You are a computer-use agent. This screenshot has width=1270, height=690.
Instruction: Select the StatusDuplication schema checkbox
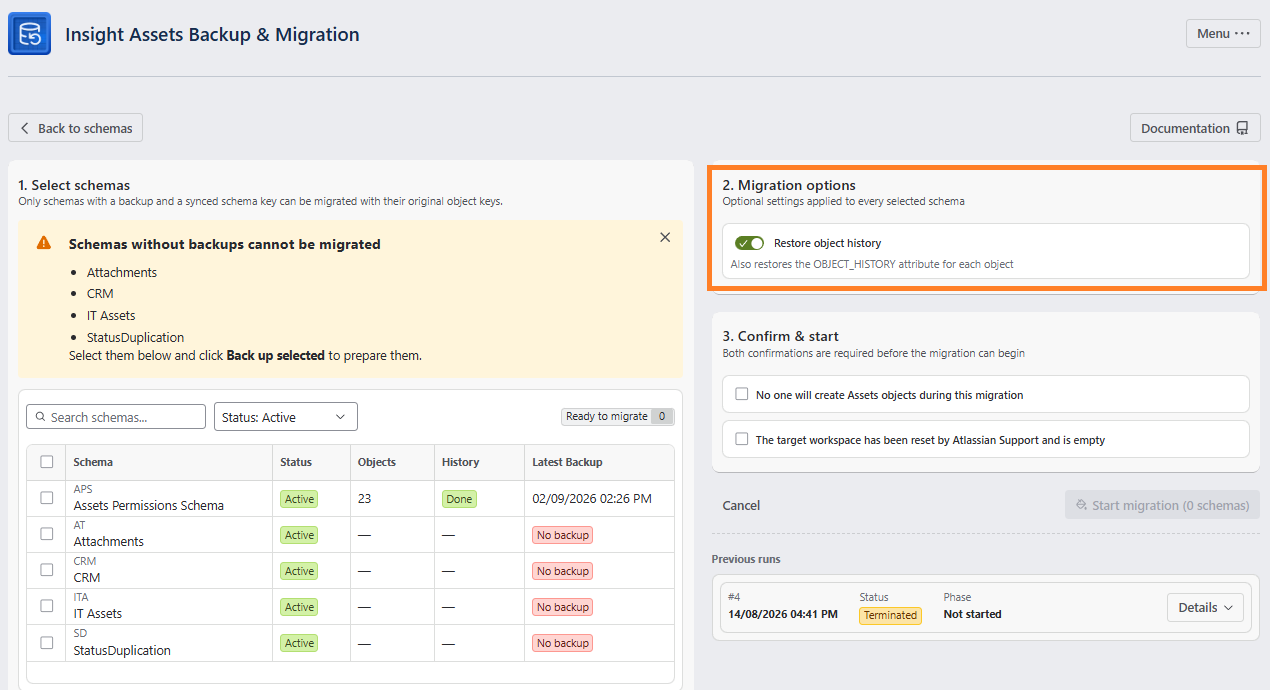47,642
